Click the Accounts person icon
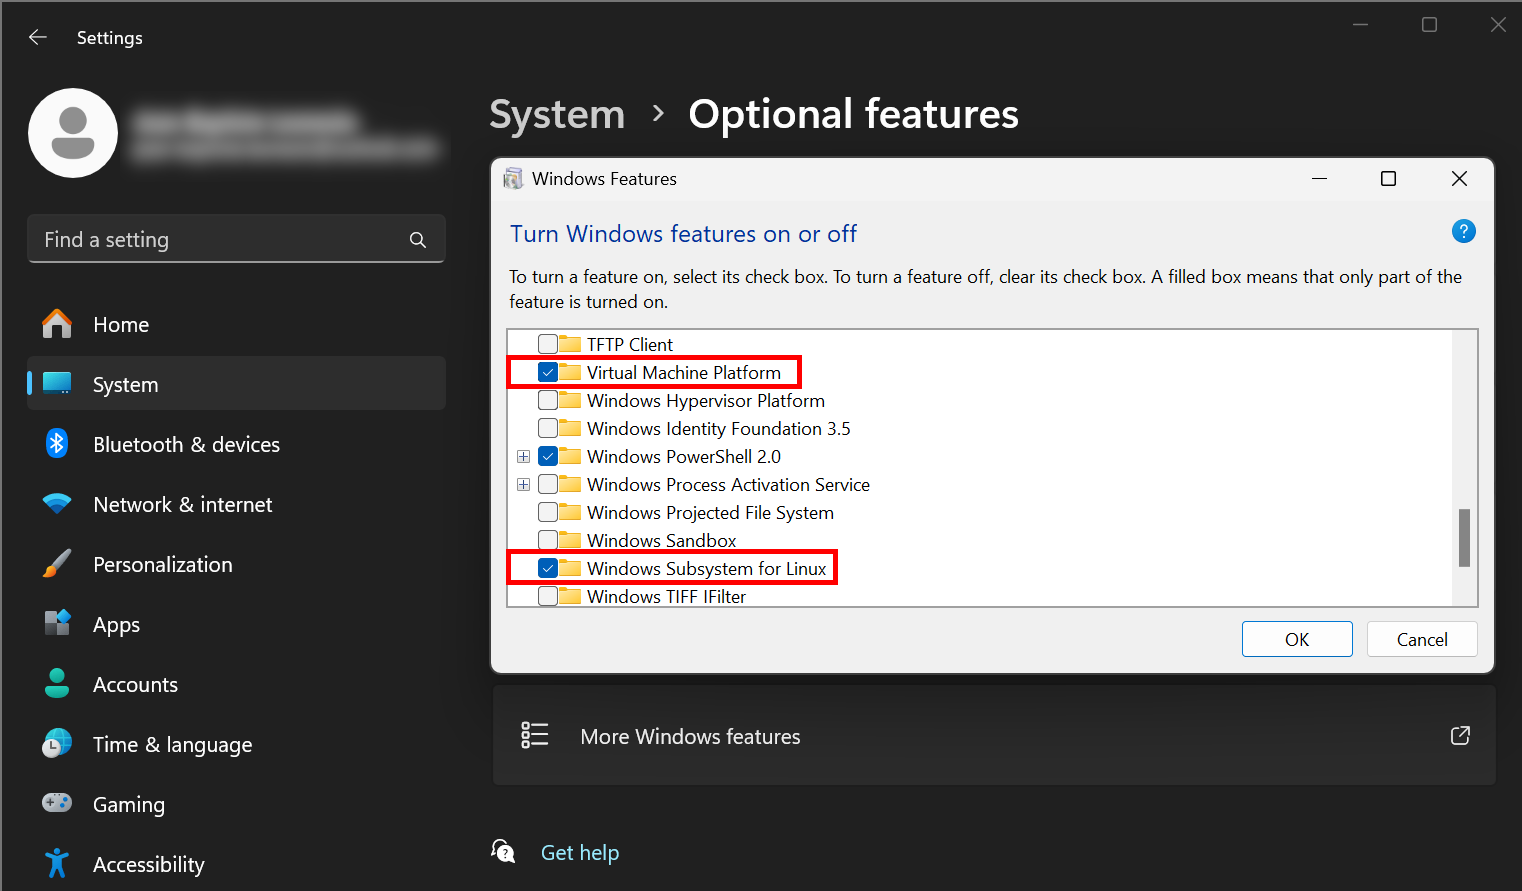Viewport: 1522px width, 891px height. pyautogui.click(x=57, y=683)
